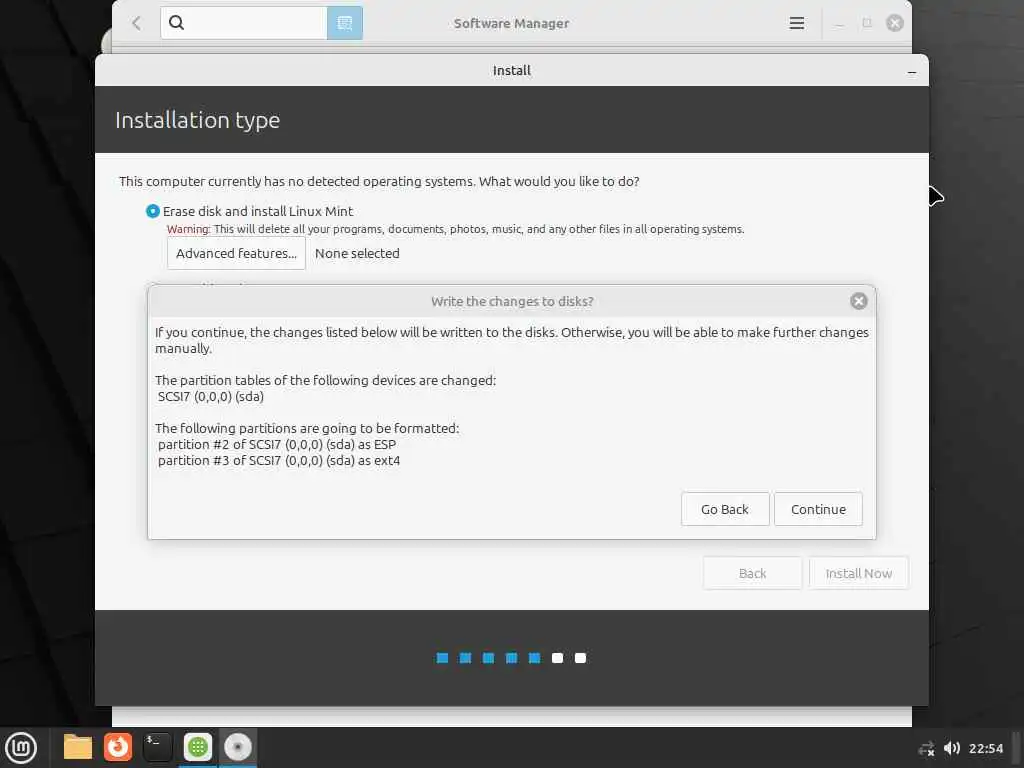Image resolution: width=1024 pixels, height=768 pixels.
Task: Open the volume control in tray
Action: 952,748
